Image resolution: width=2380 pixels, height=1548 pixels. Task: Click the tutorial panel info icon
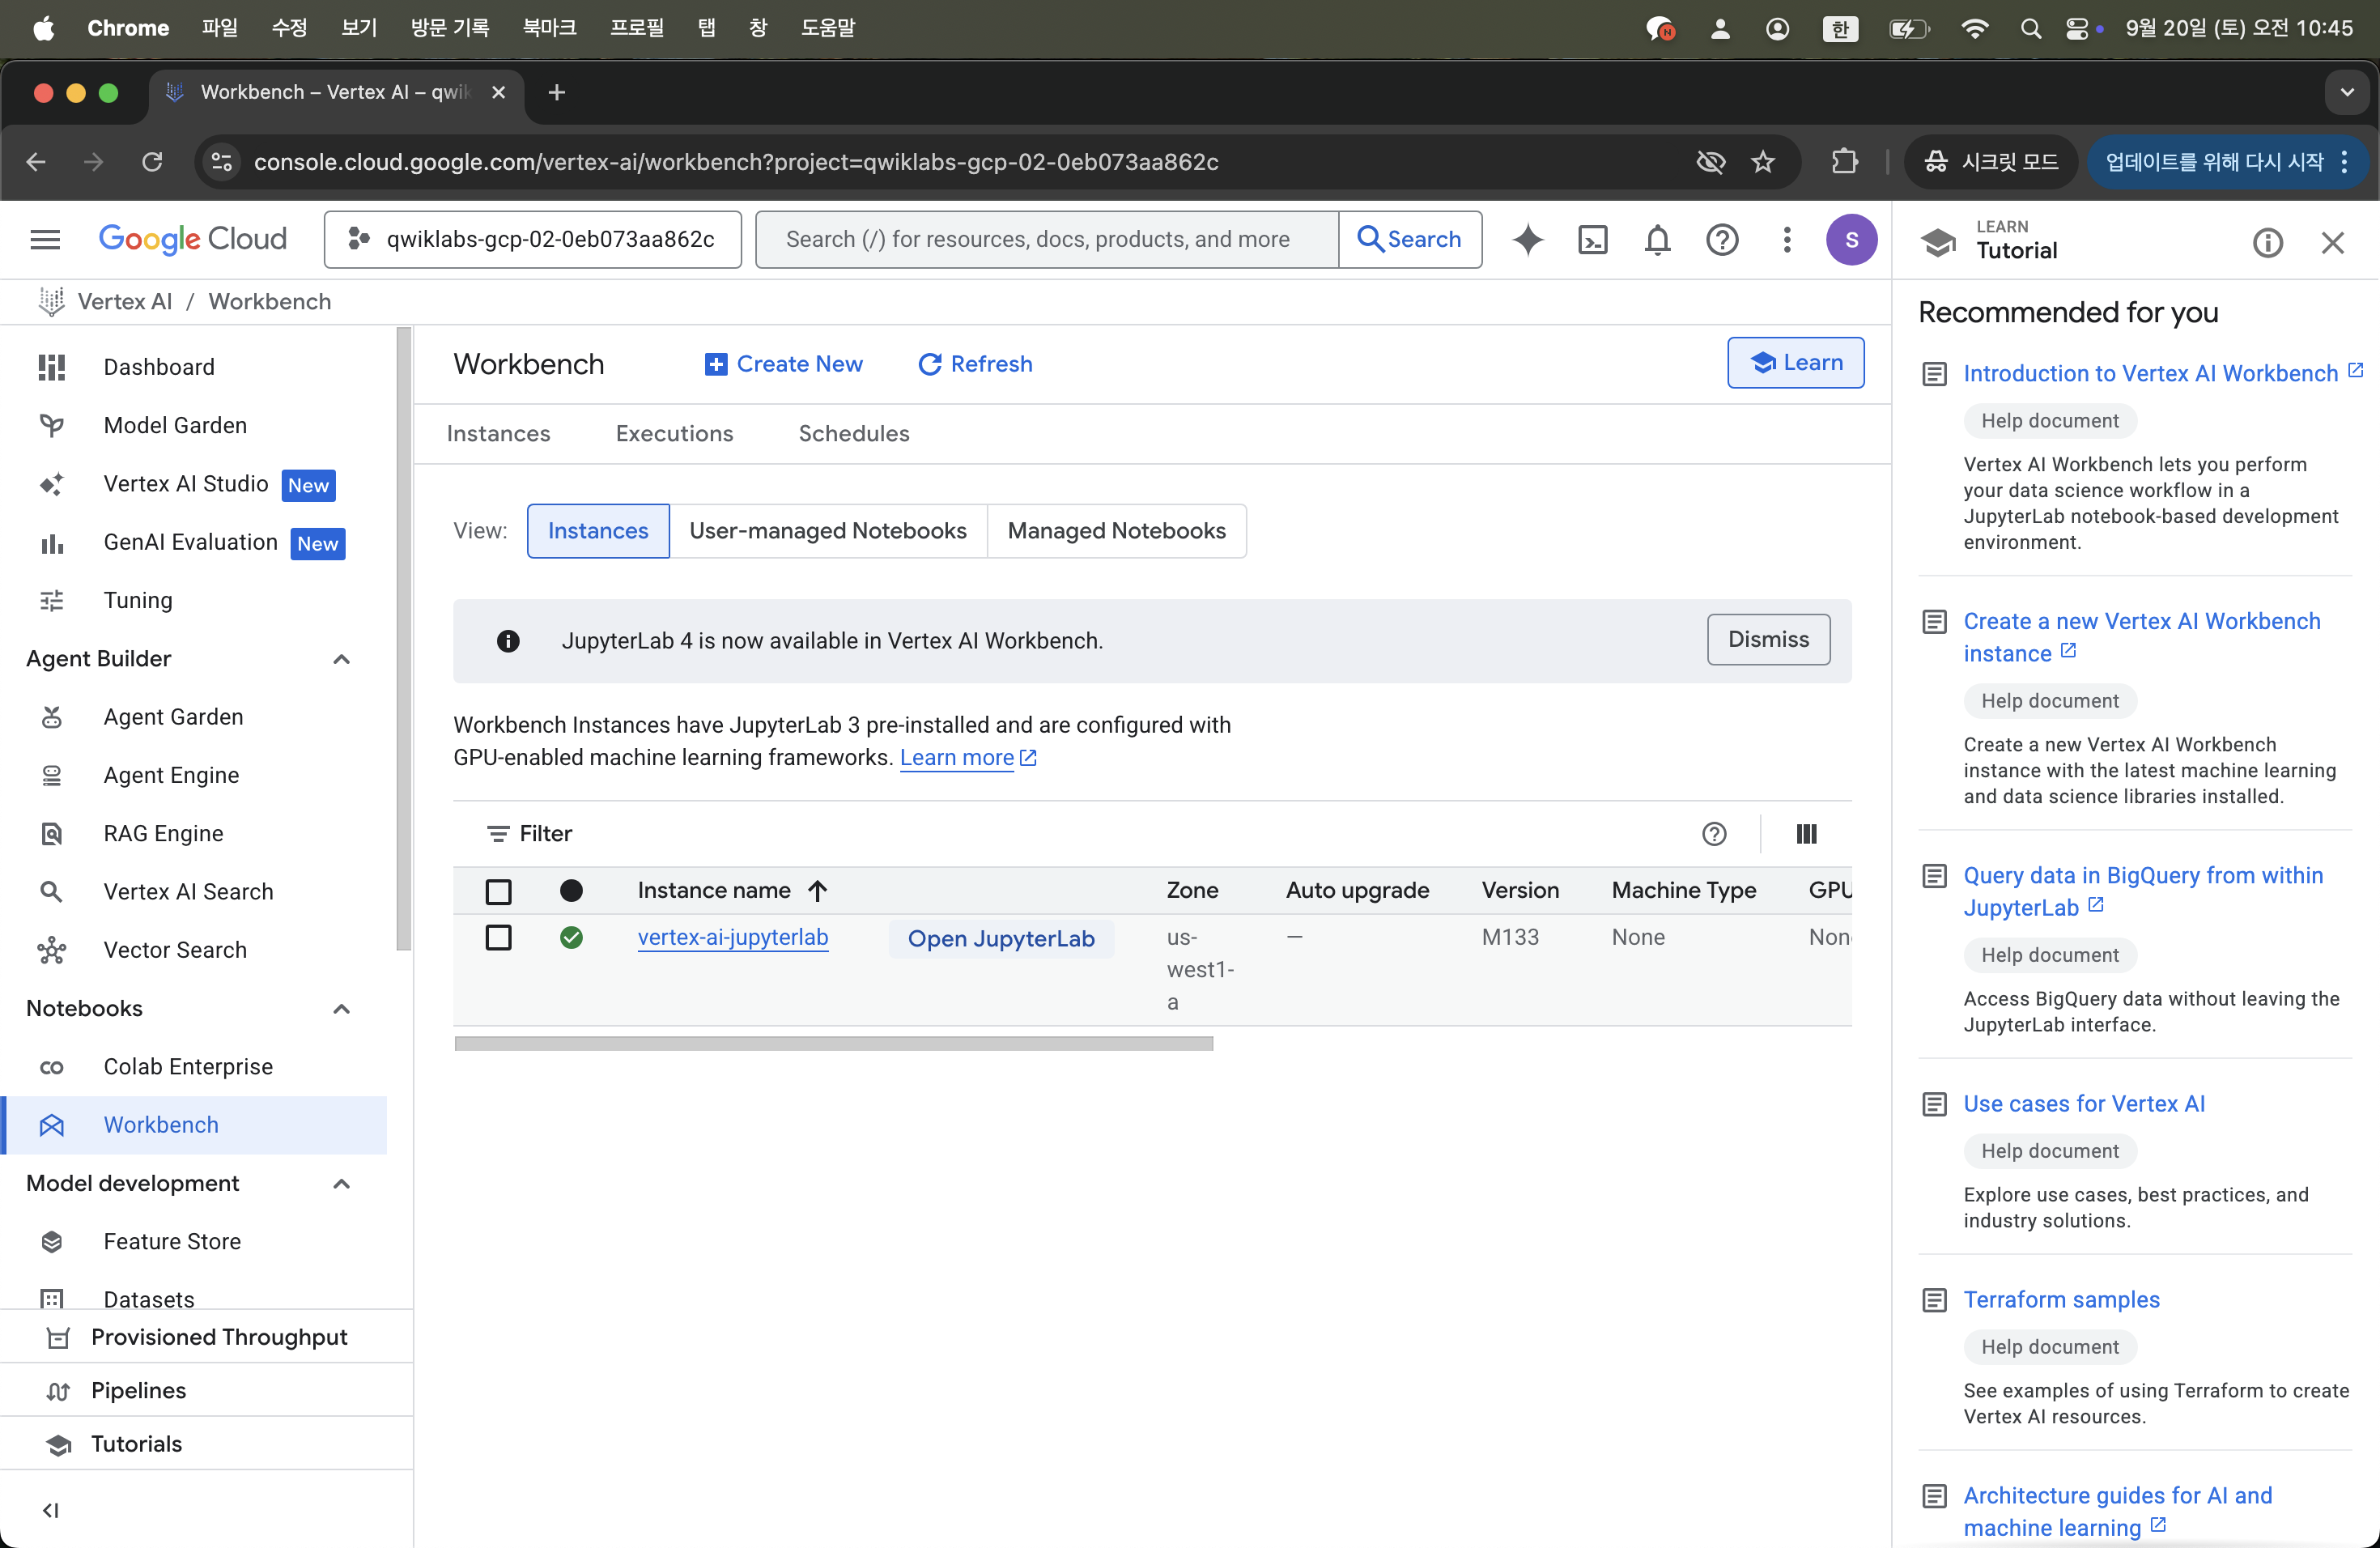[x=2267, y=242]
